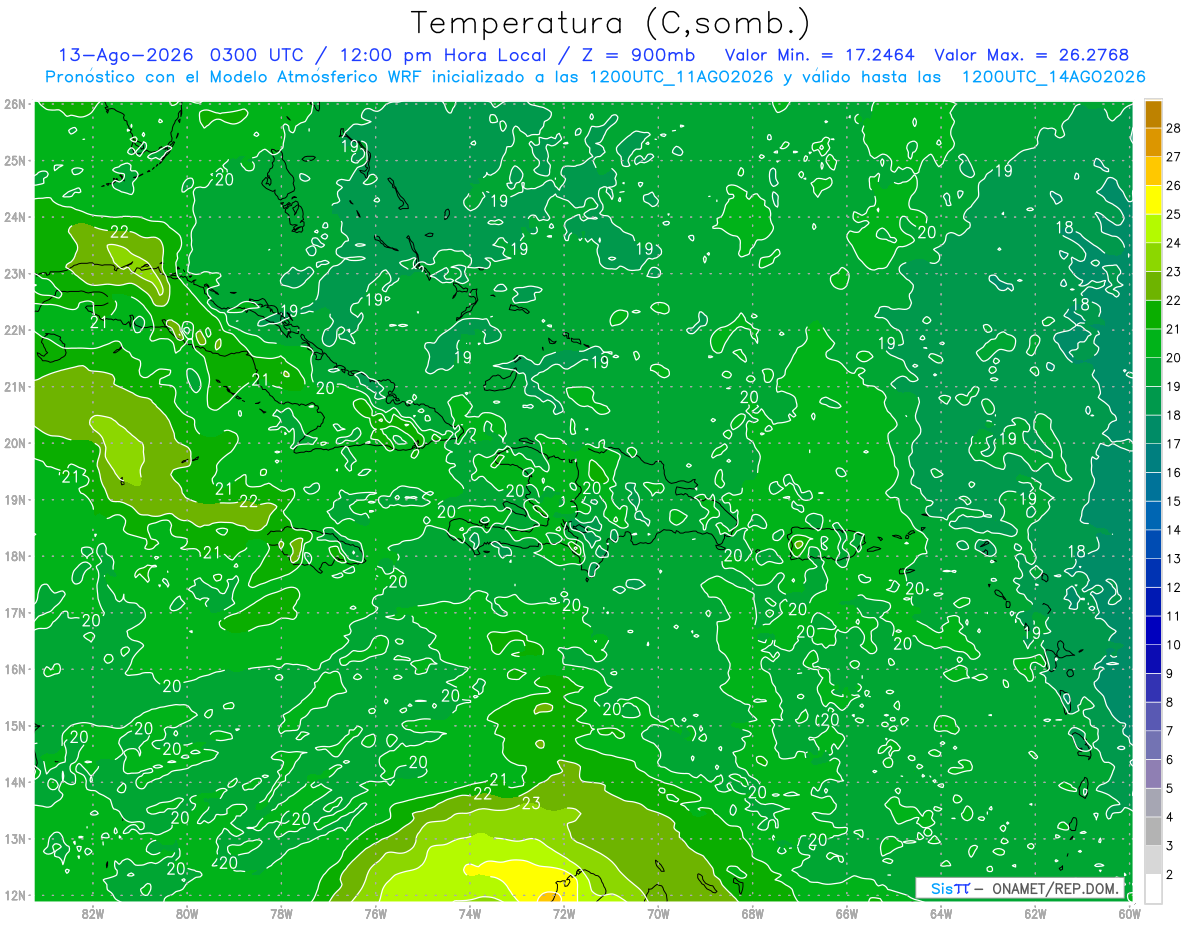Click the colorbar label "9"
This screenshot has height=927, width=1200.
point(1170,673)
